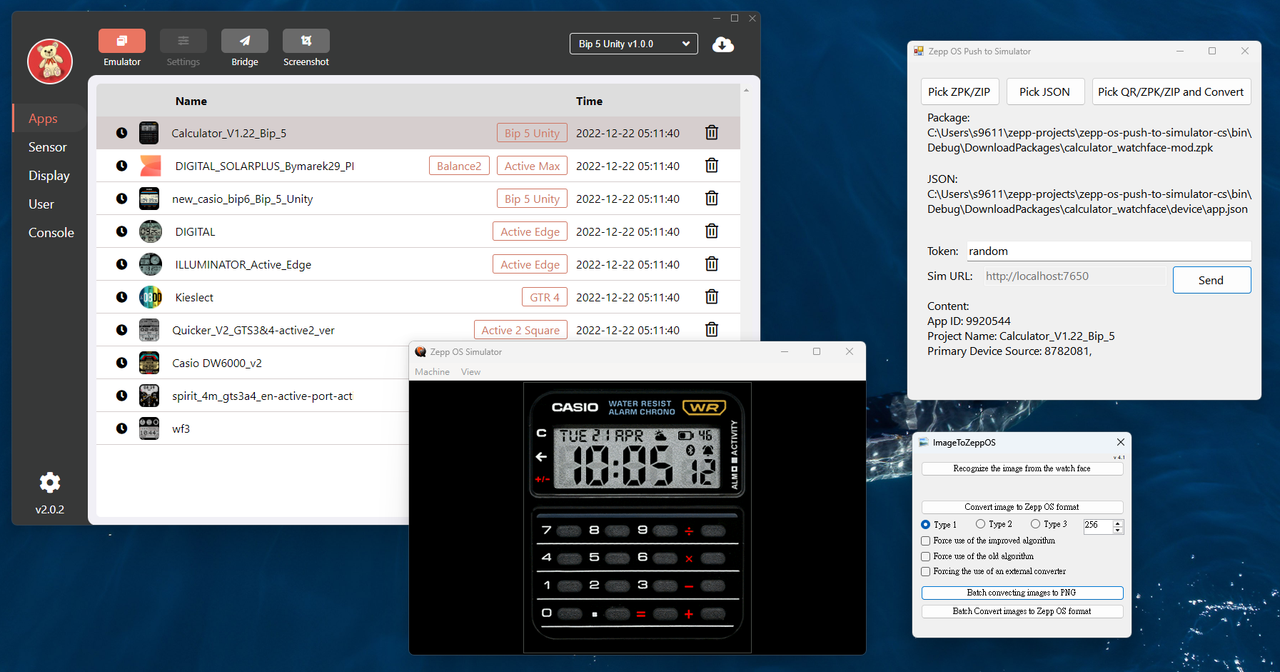Open the Bridge tool

coord(245,41)
